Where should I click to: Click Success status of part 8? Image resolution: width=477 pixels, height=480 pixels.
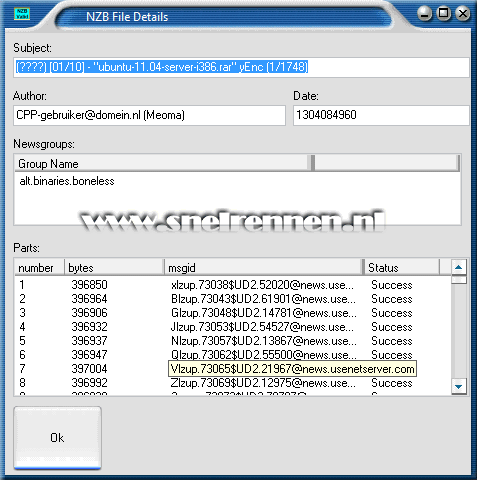click(x=392, y=383)
